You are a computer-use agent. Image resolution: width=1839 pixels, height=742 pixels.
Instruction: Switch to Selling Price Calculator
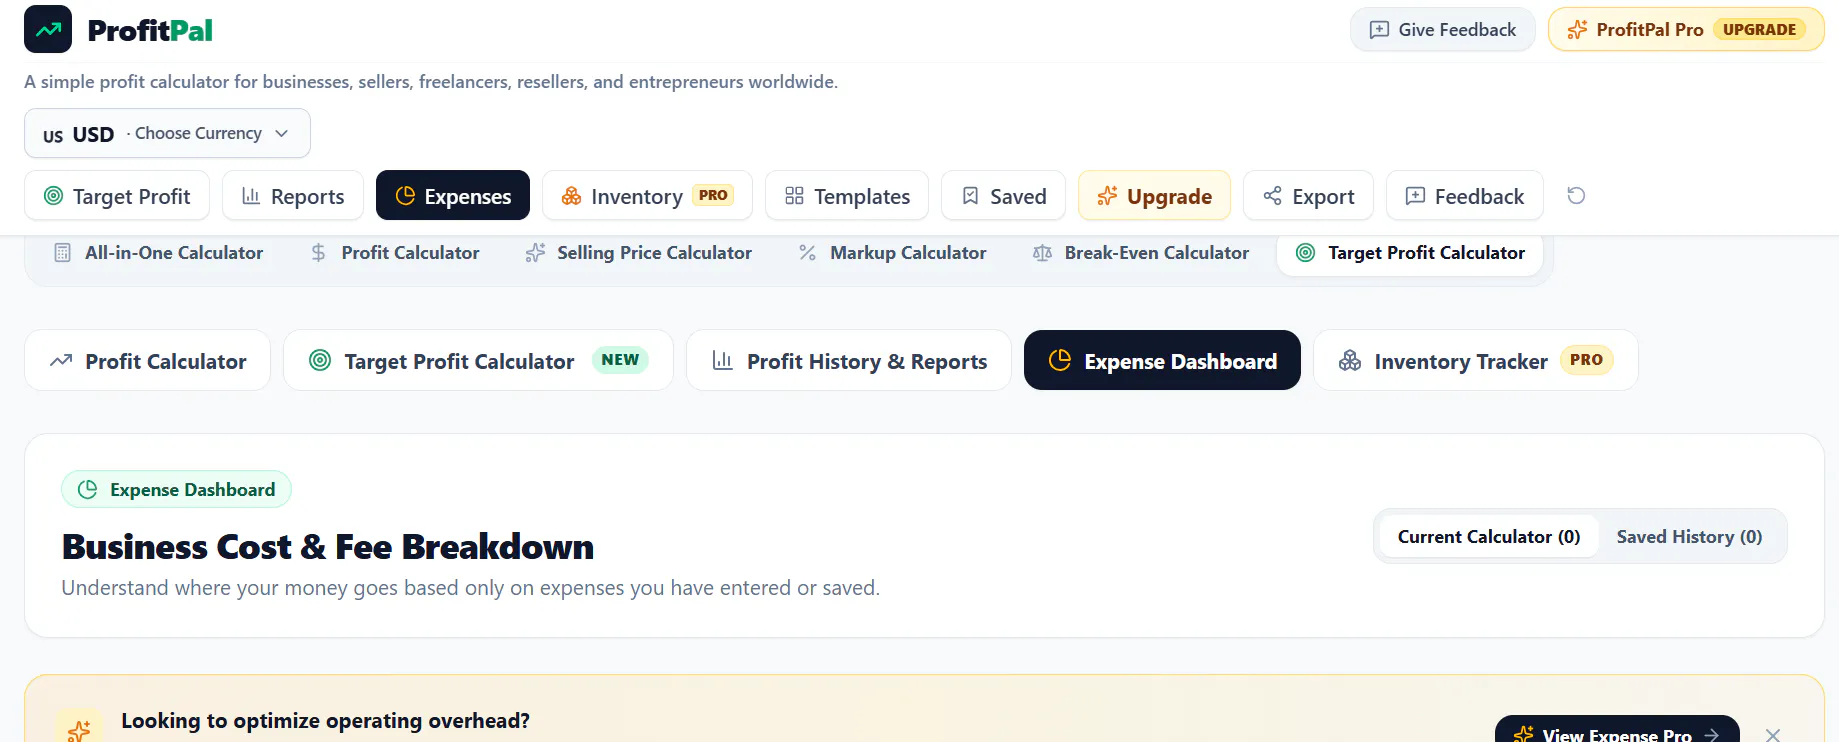click(639, 253)
